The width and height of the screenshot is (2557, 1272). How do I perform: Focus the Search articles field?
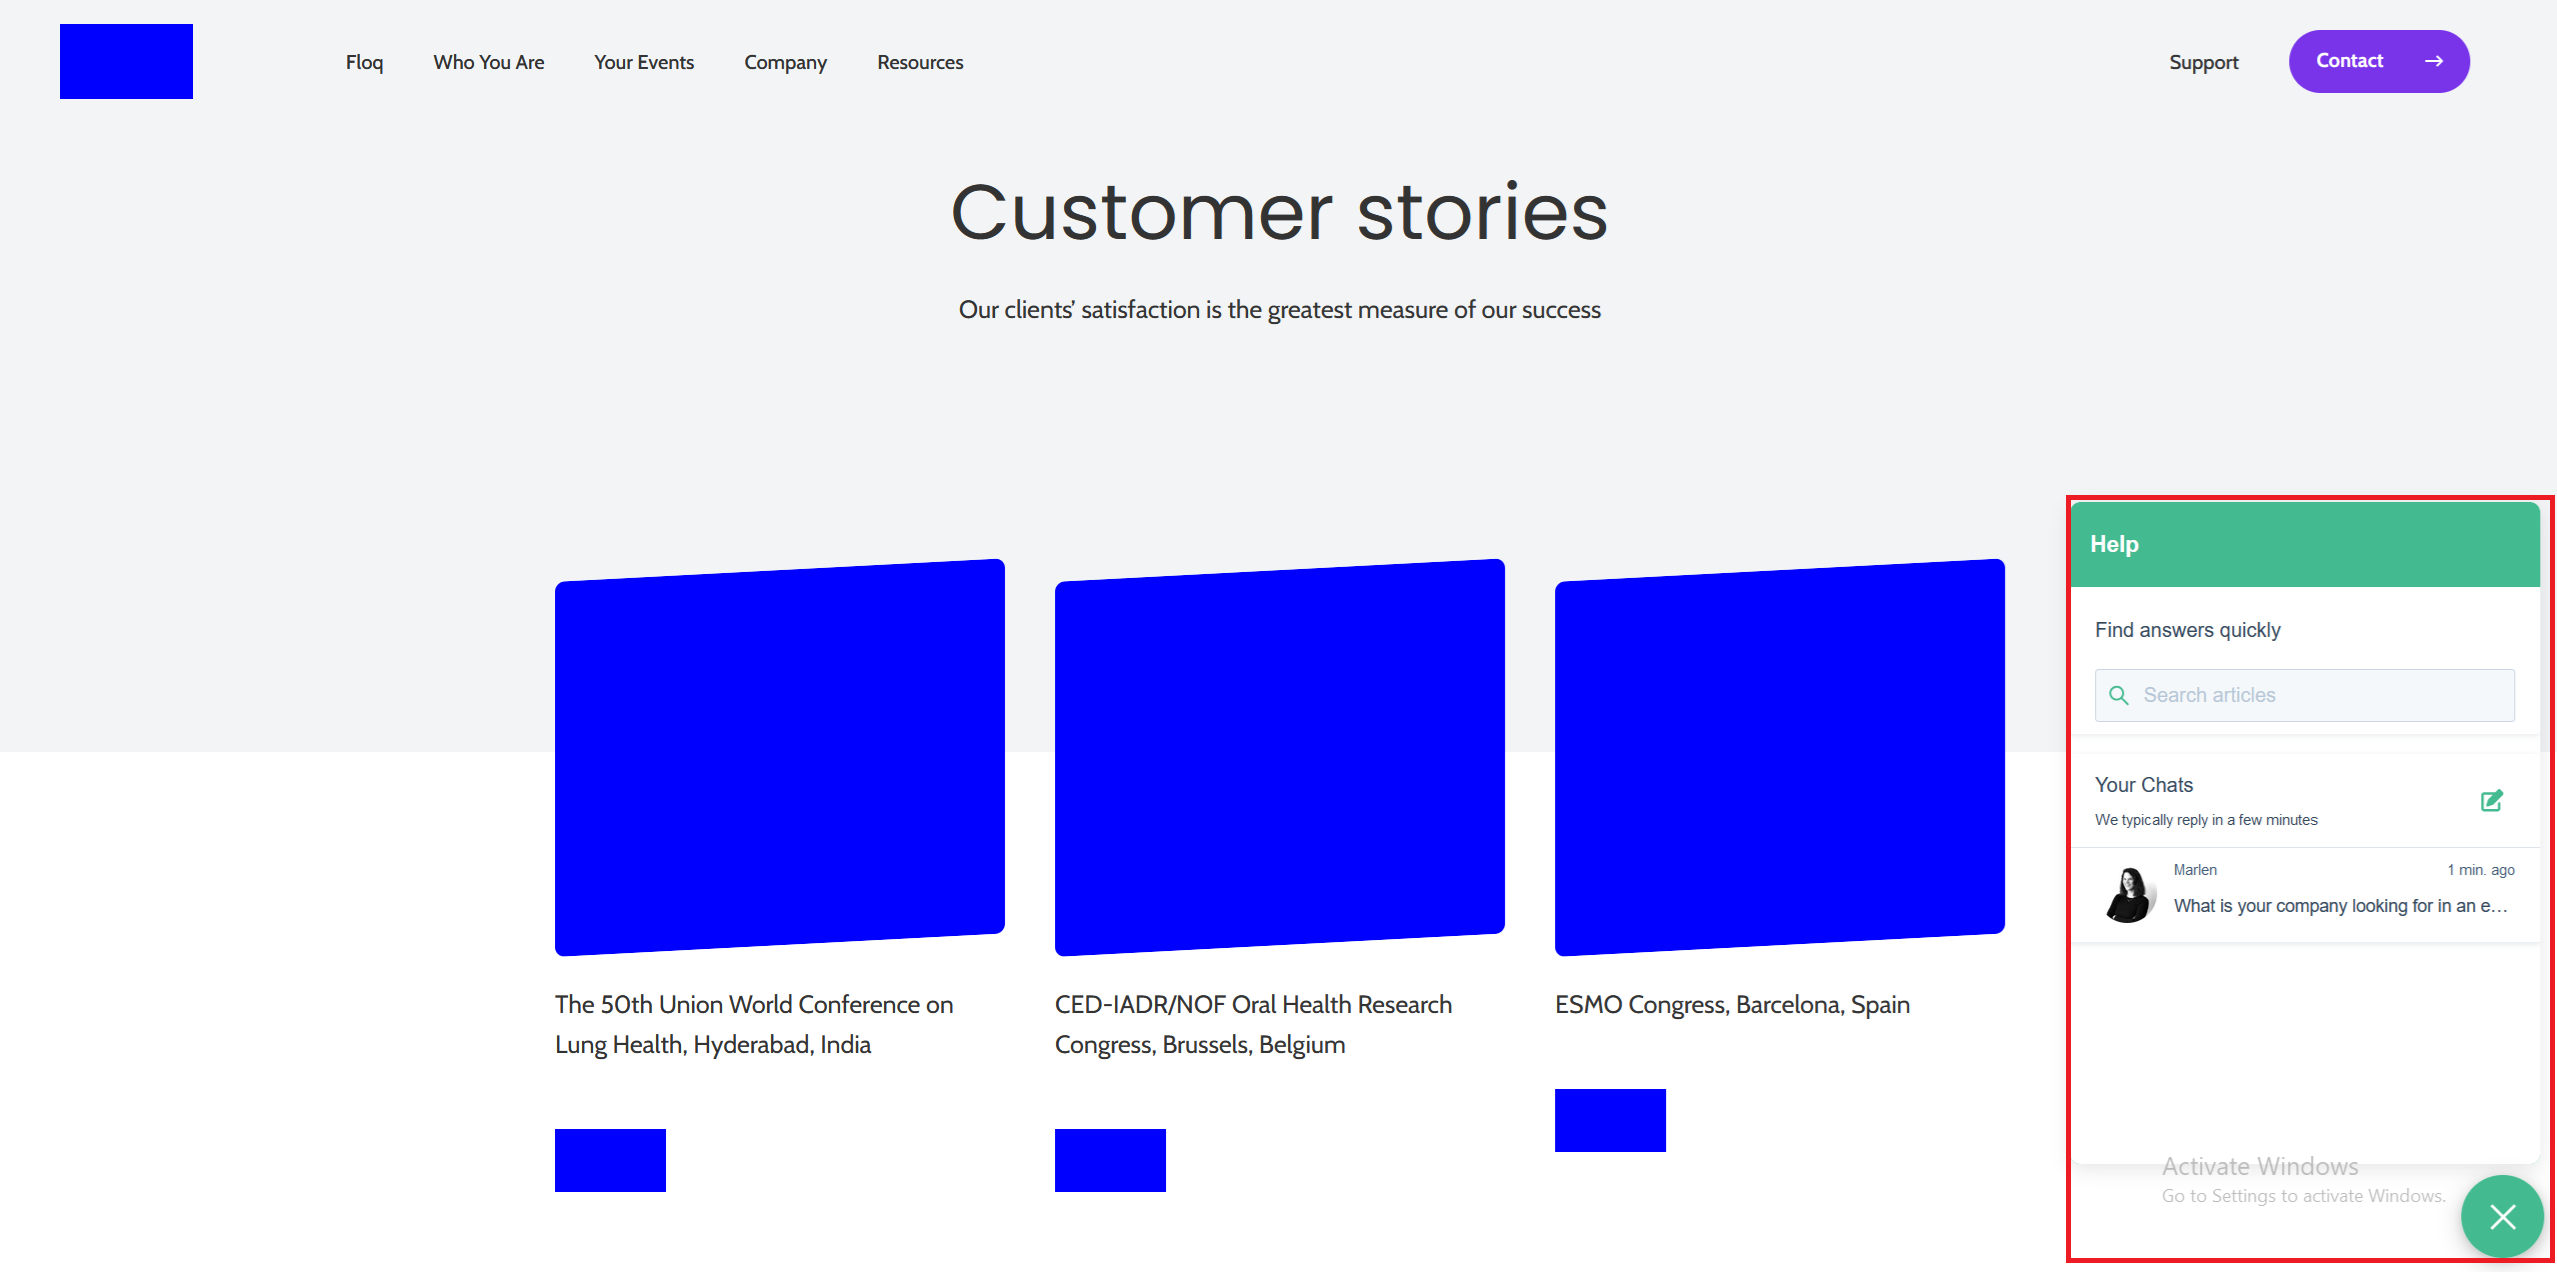click(x=2320, y=695)
